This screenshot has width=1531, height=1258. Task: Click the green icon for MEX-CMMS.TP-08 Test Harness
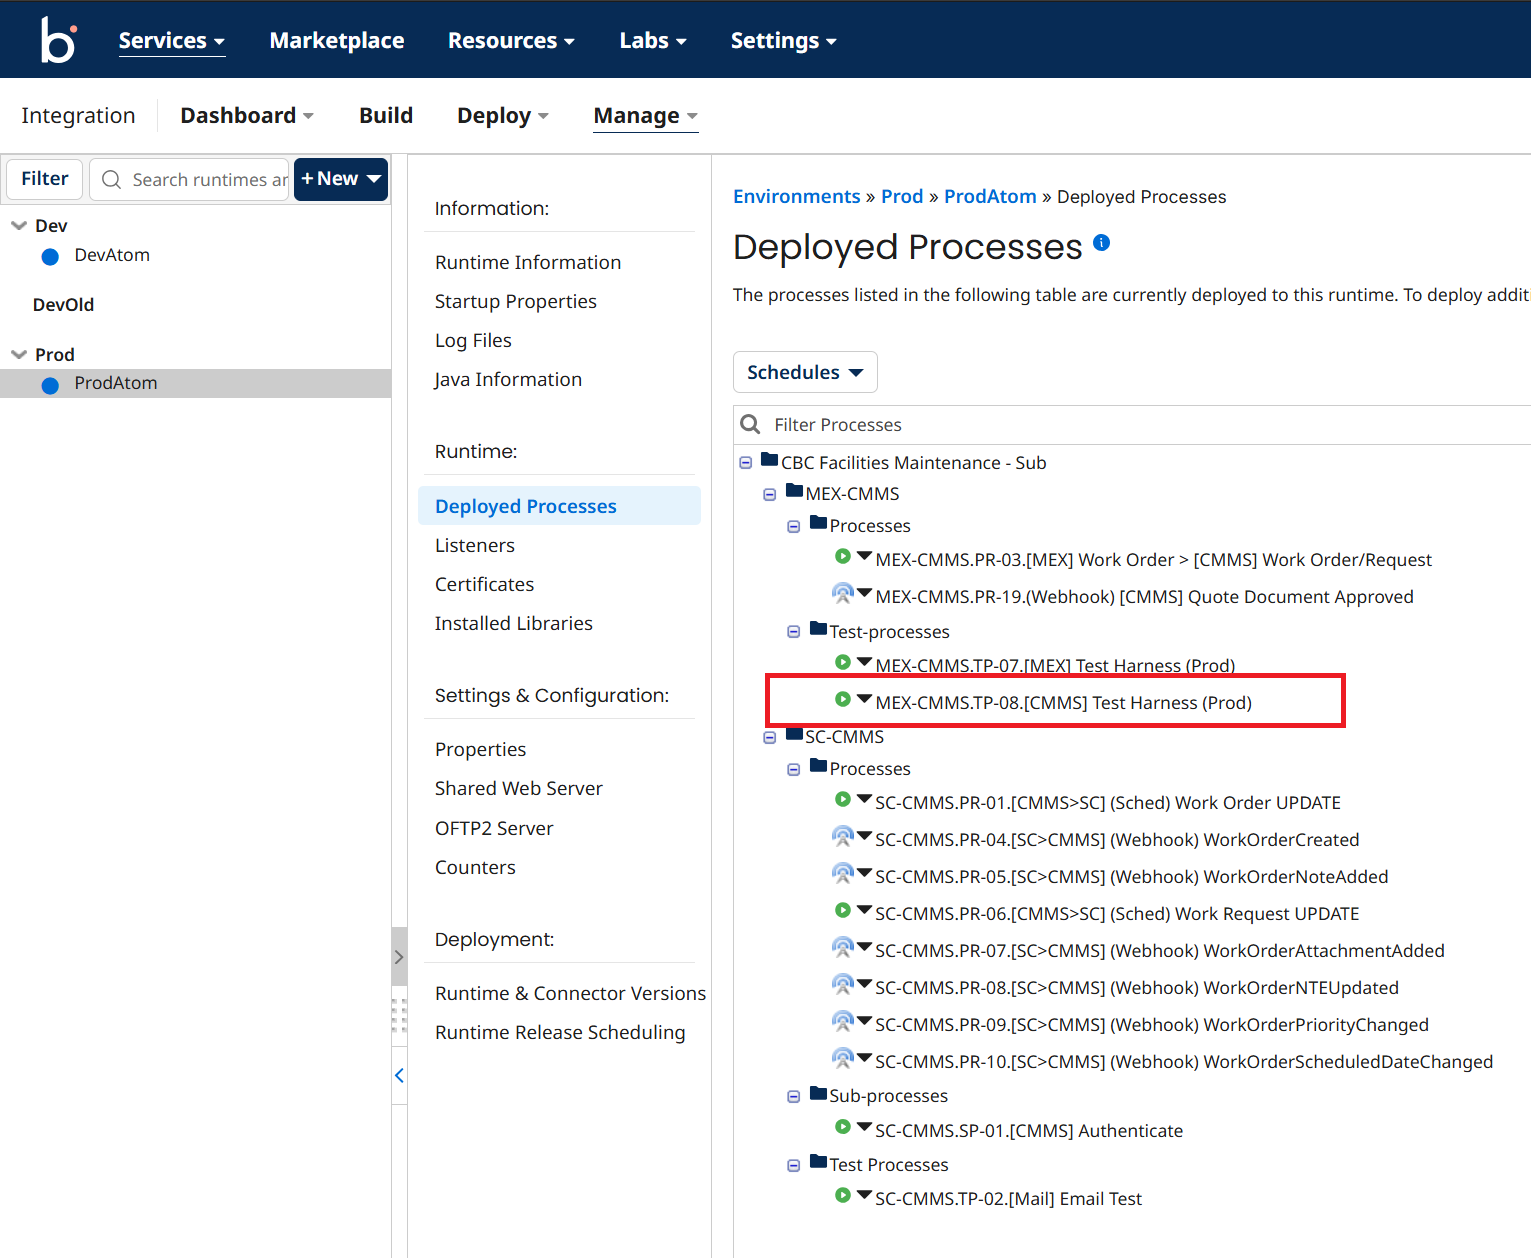(842, 700)
